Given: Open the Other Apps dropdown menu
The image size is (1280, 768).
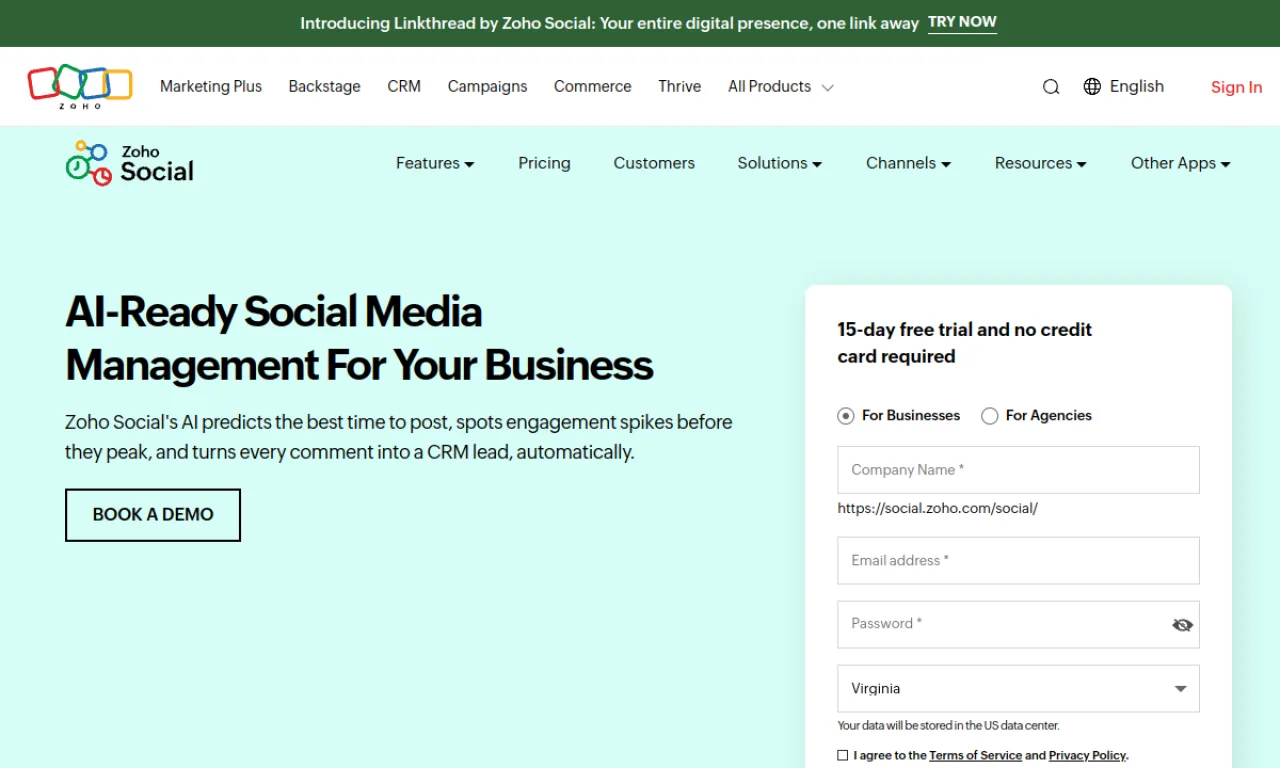Looking at the screenshot, I should coord(1181,163).
